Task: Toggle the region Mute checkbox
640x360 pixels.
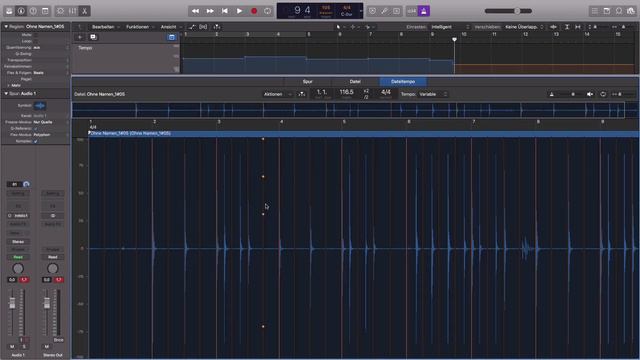Action: click(36, 35)
